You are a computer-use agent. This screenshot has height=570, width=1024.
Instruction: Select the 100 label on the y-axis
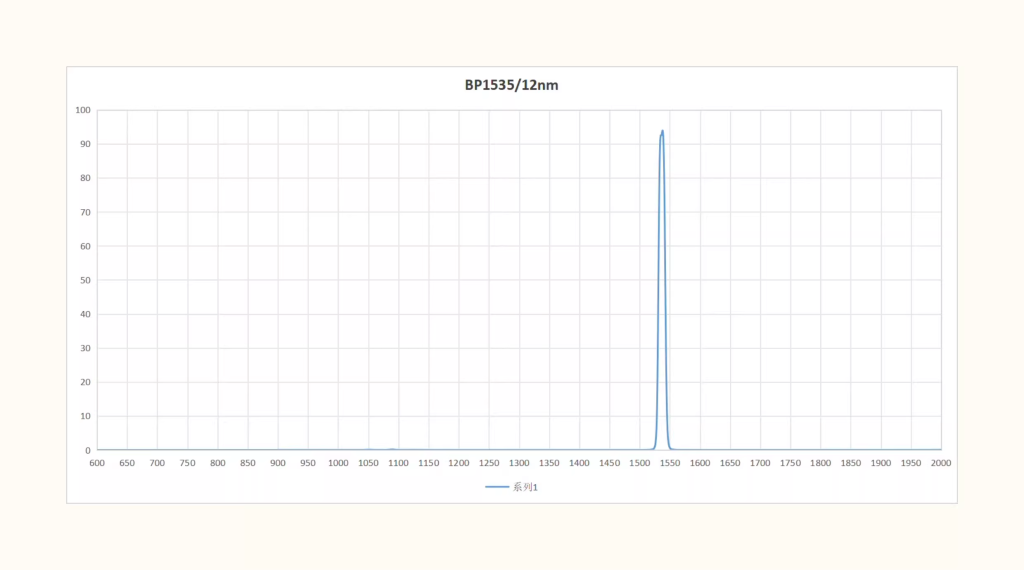(x=83, y=110)
